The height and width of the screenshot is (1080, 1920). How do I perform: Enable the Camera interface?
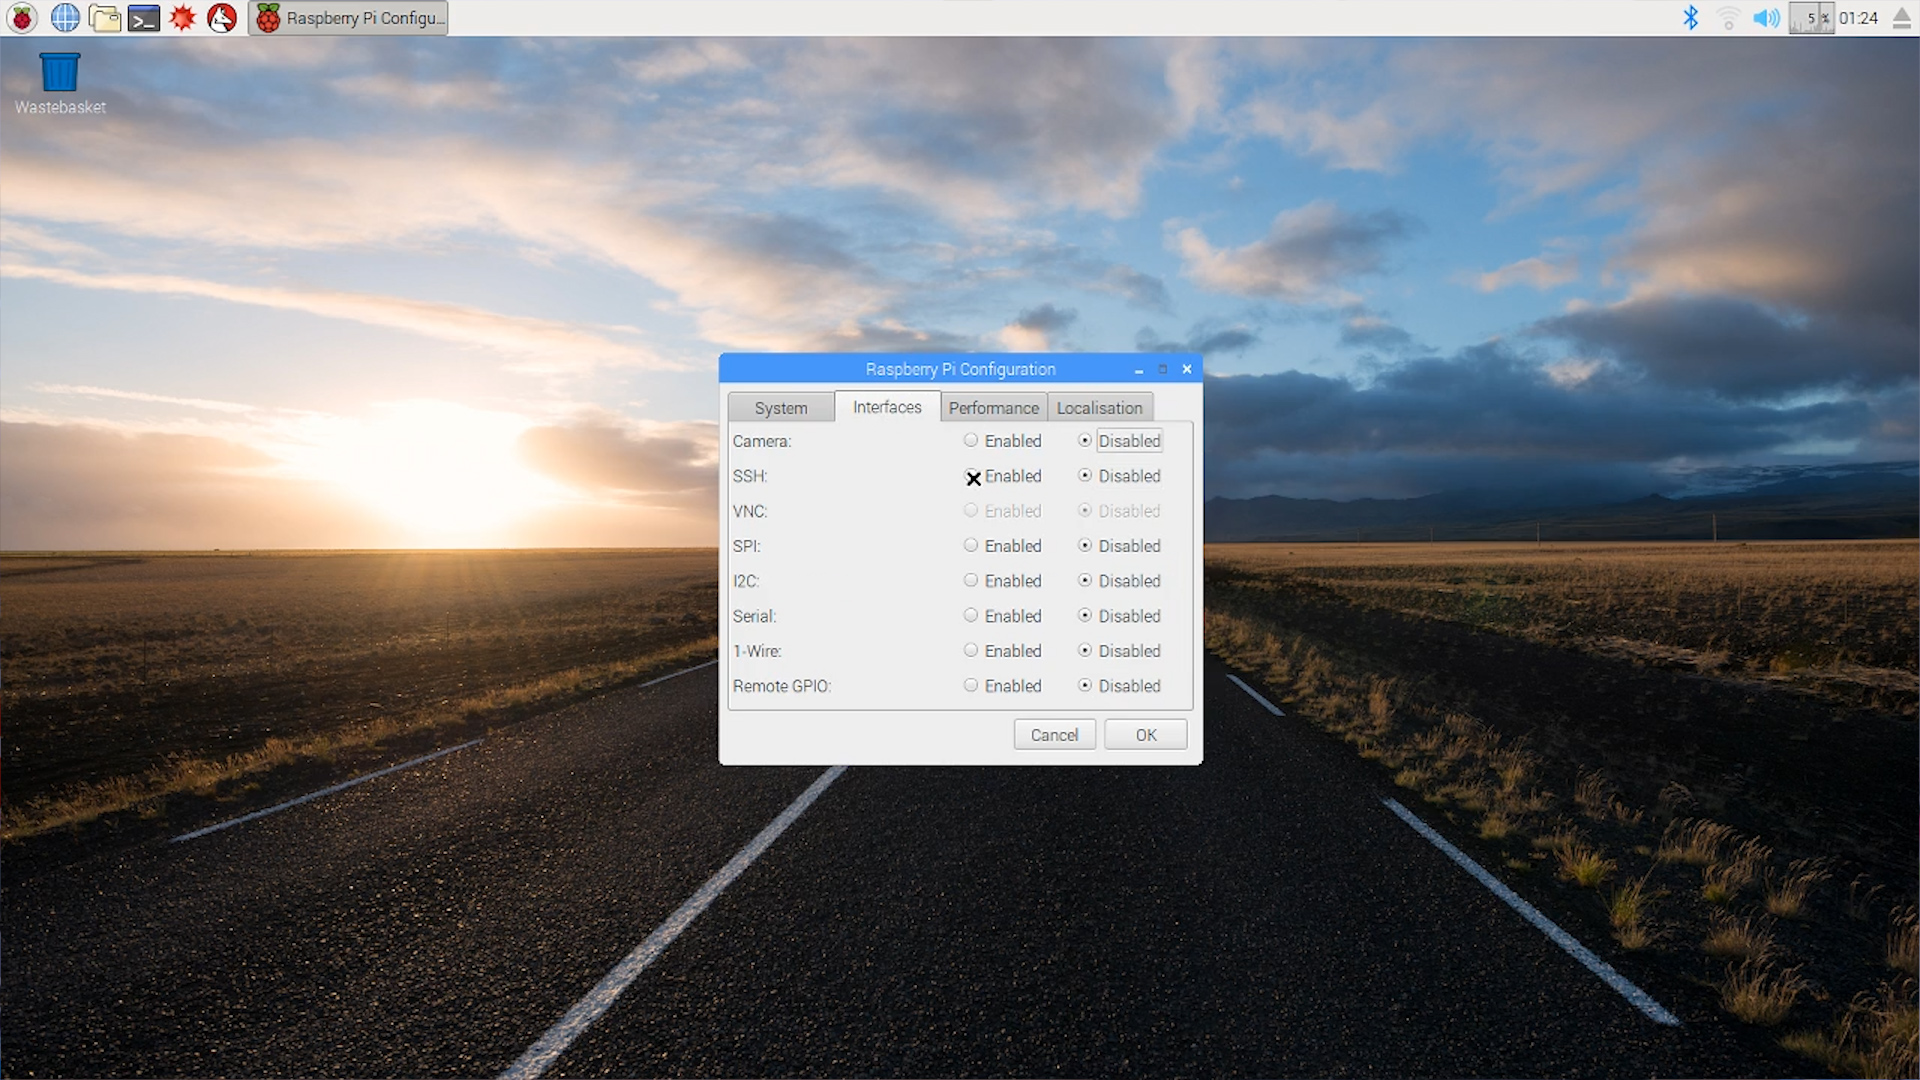coord(971,441)
